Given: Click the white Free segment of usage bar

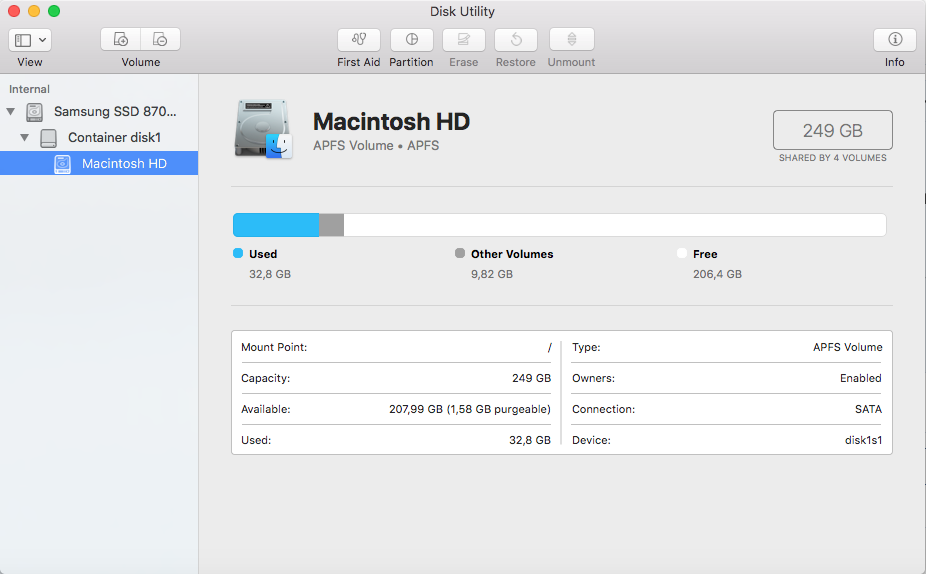Looking at the screenshot, I should coord(615,225).
